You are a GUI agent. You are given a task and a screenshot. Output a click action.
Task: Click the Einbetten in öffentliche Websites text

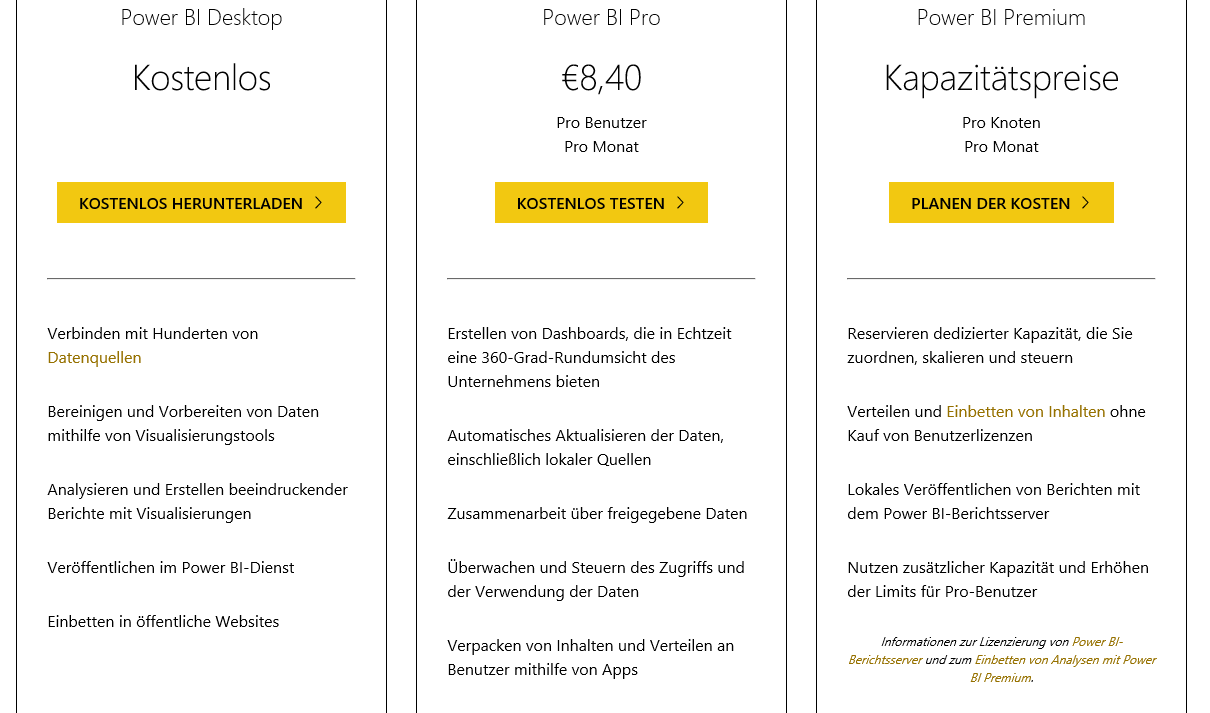pos(163,622)
